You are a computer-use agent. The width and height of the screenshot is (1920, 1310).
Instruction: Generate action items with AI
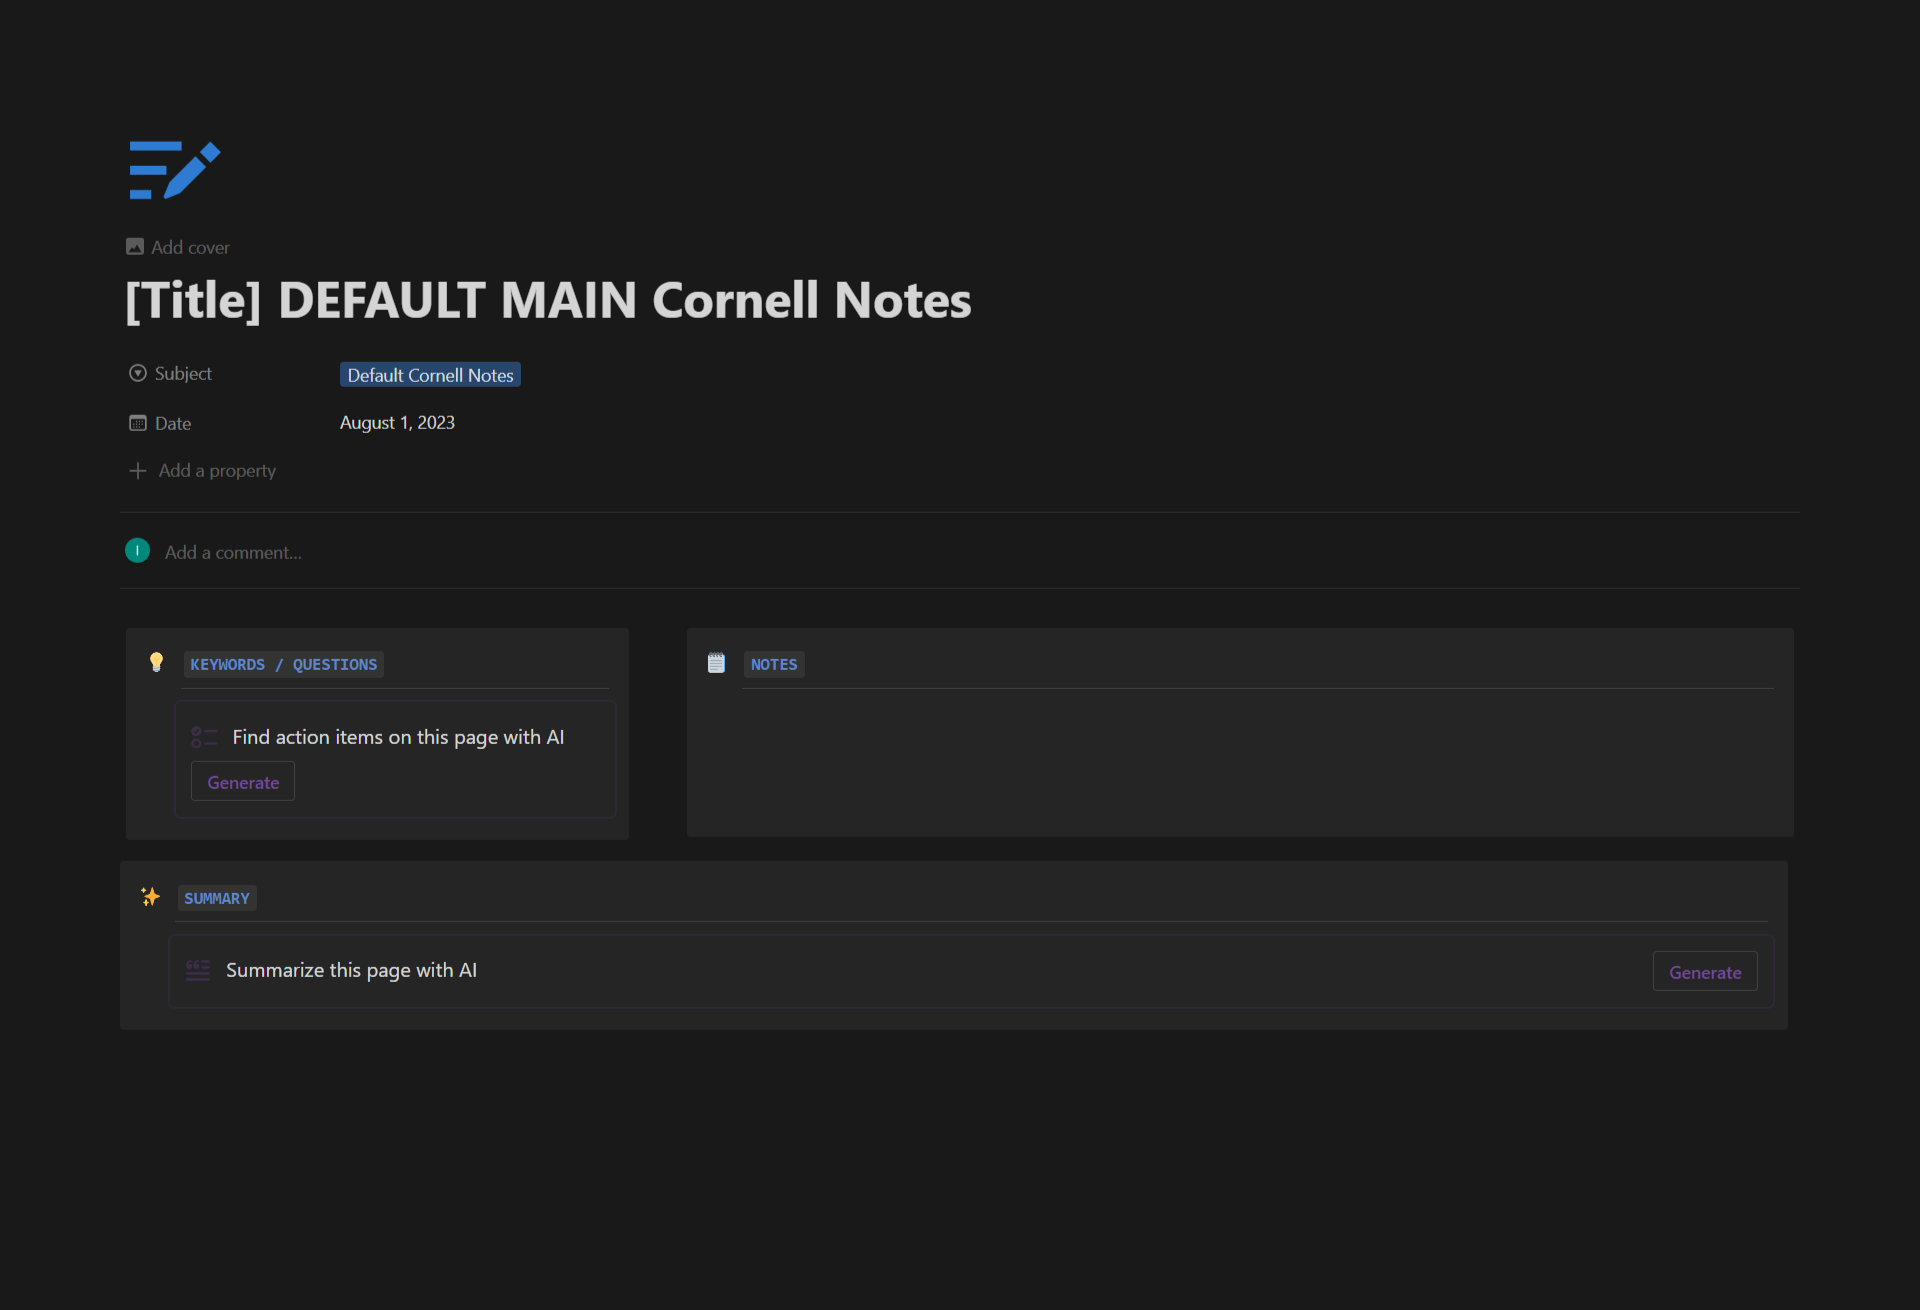pyautogui.click(x=243, y=782)
